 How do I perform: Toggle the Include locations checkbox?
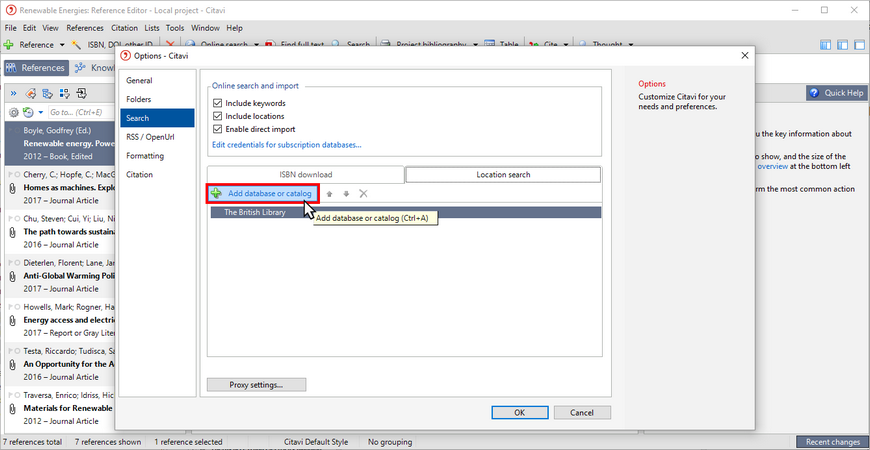[x=218, y=116]
